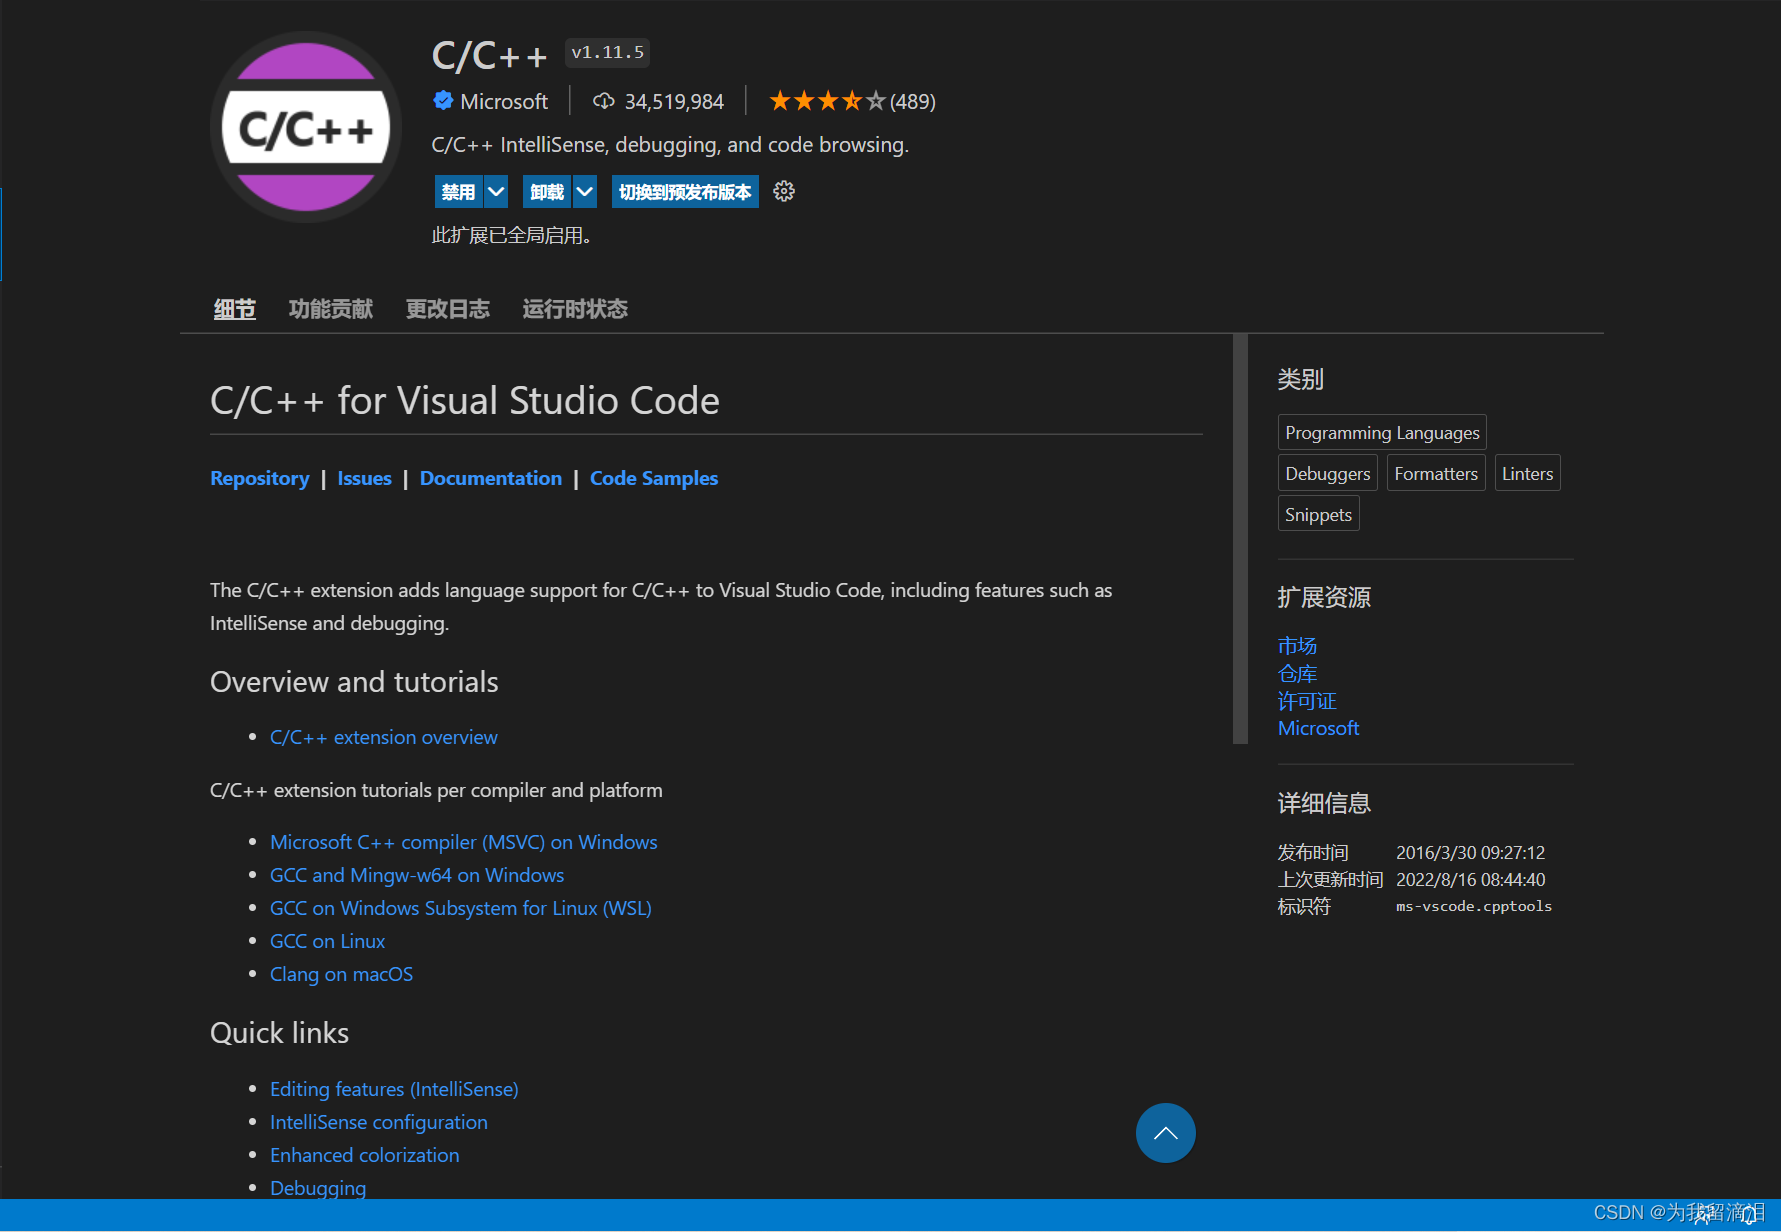The height and width of the screenshot is (1232, 1781).
Task: Open the 市场 marketplace link
Action: click(1297, 646)
